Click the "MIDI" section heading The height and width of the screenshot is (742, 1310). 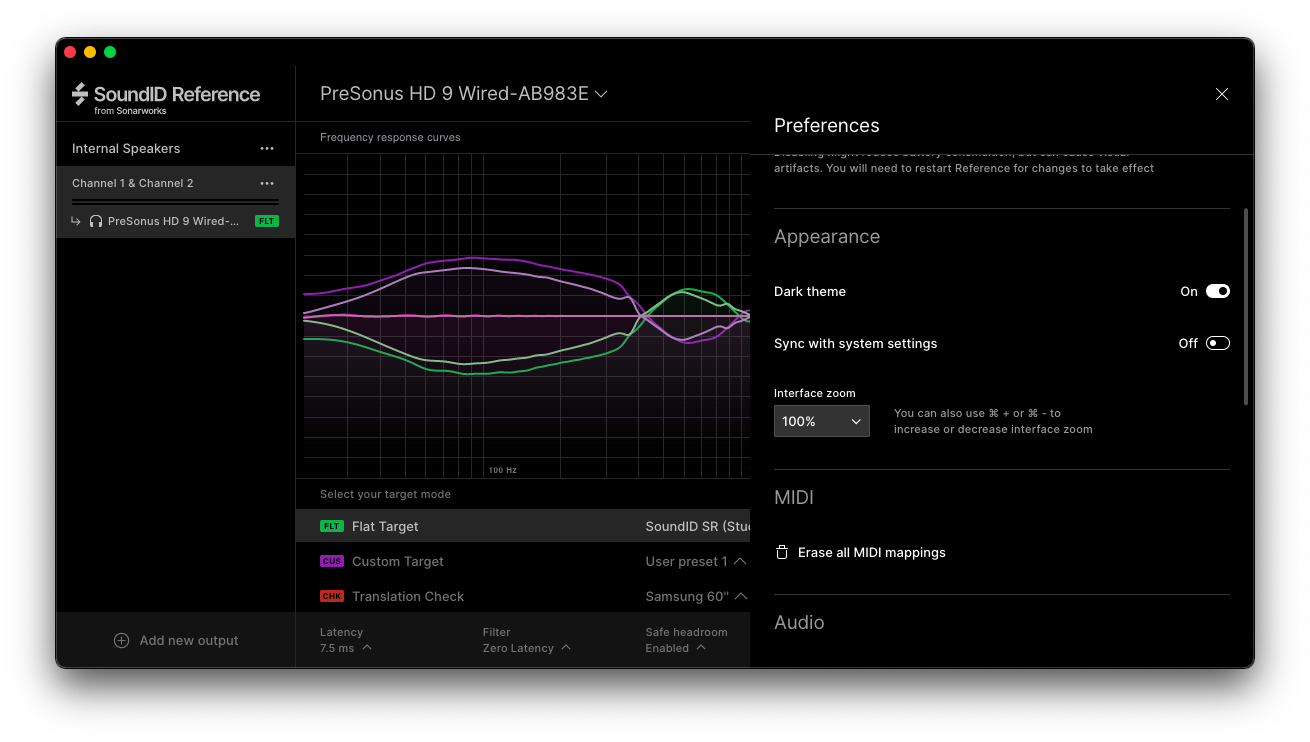[x=794, y=497]
